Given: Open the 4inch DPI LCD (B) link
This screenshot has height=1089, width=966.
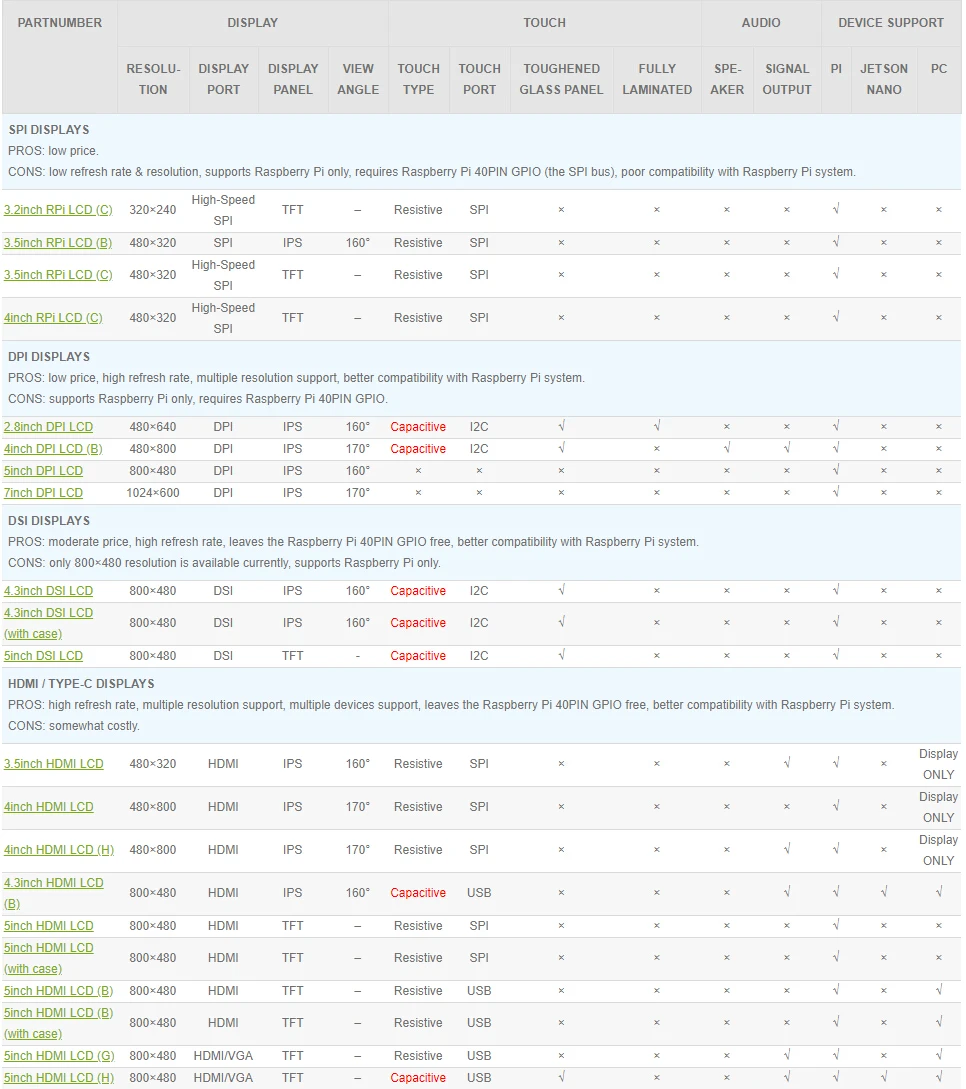Looking at the screenshot, I should coord(53,449).
